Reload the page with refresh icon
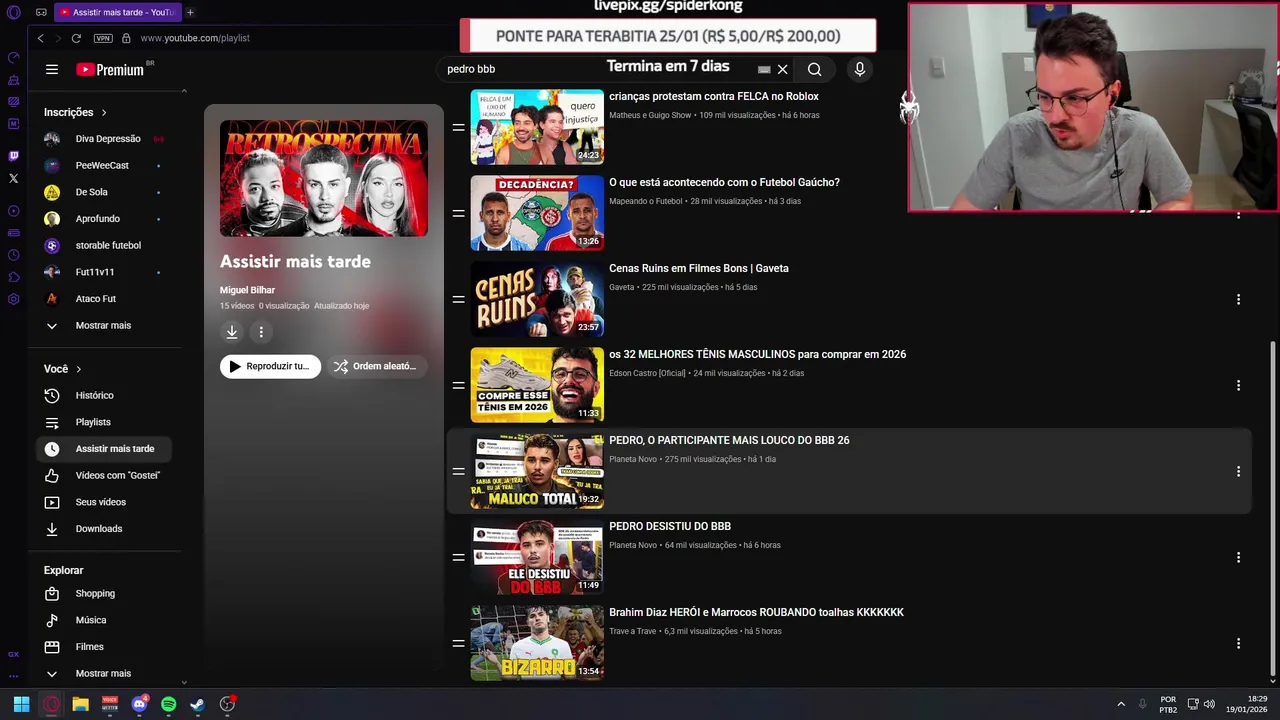Image resolution: width=1280 pixels, height=720 pixels. coord(76,38)
